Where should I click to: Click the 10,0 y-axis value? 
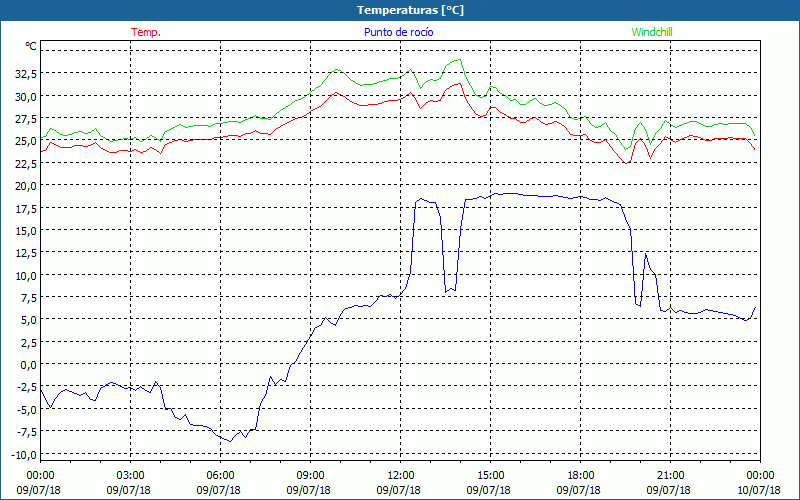(x=26, y=276)
